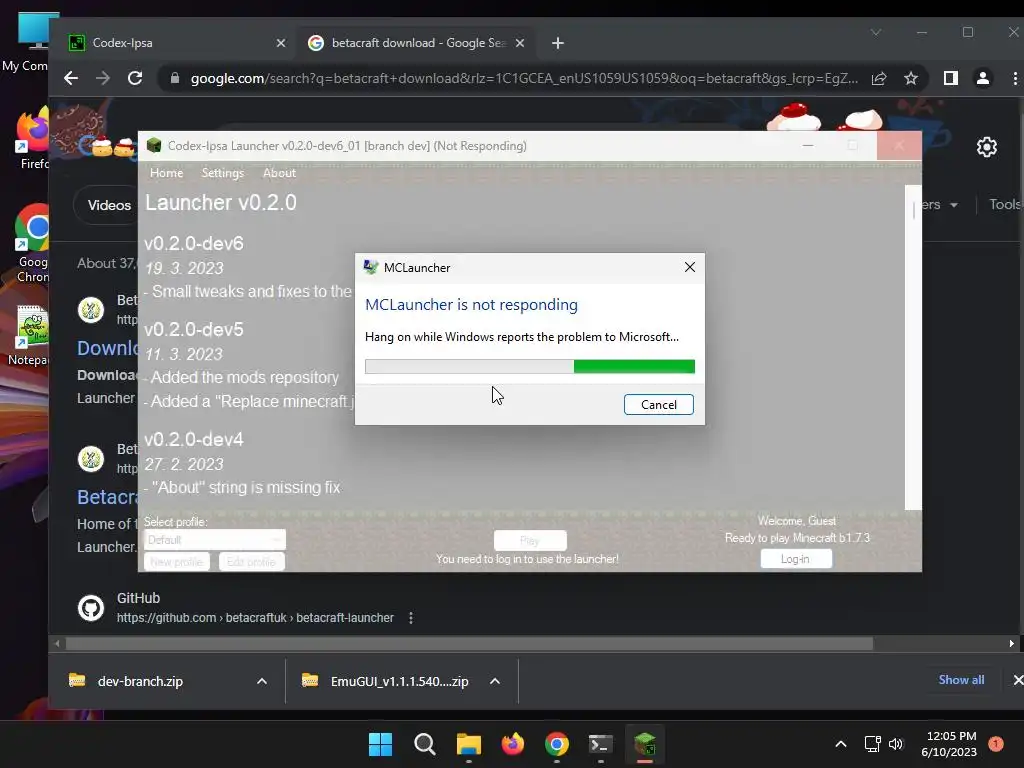Click New profile button in launcher
Viewport: 1024px width, 768px height.
tap(176, 562)
